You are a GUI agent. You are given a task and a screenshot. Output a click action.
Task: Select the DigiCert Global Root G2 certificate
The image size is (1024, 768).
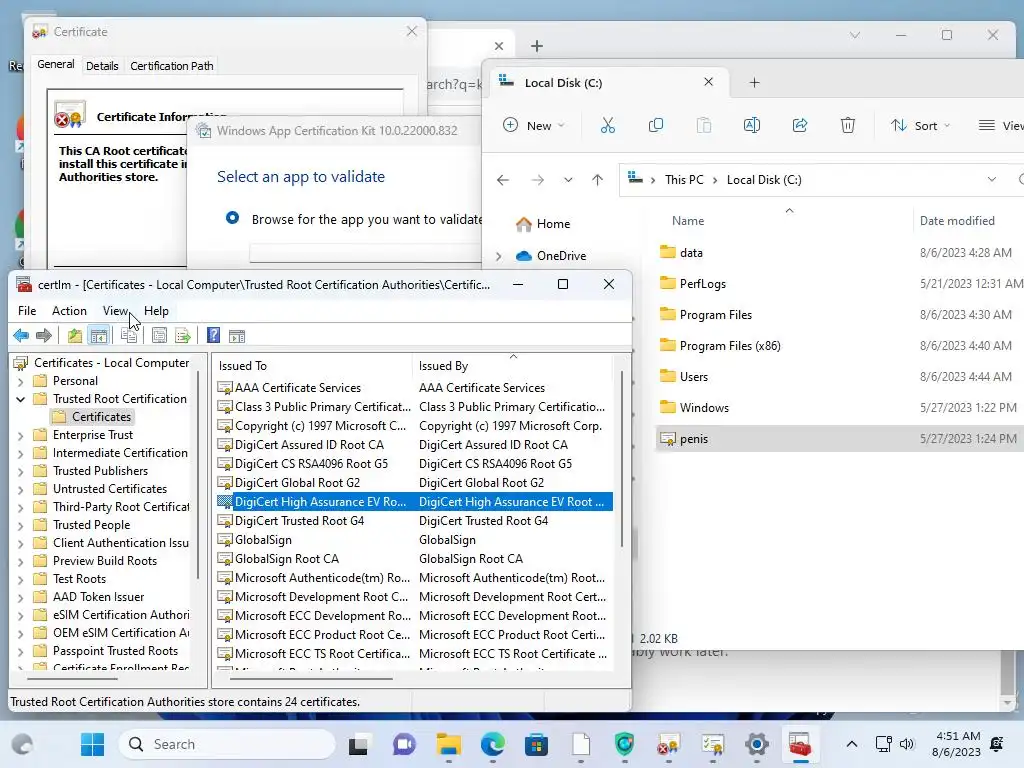point(414,483)
